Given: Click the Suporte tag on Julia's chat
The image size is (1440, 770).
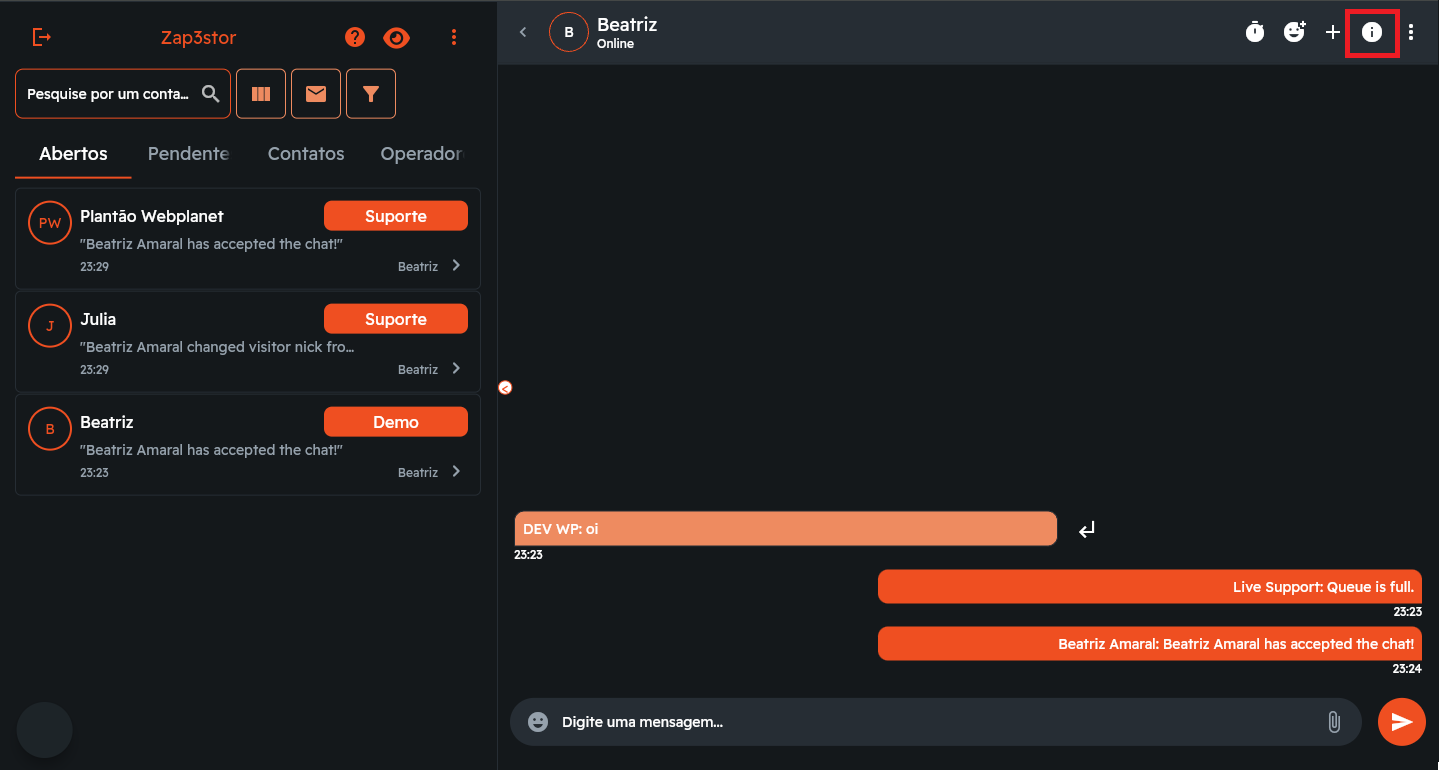Looking at the screenshot, I should 396,319.
